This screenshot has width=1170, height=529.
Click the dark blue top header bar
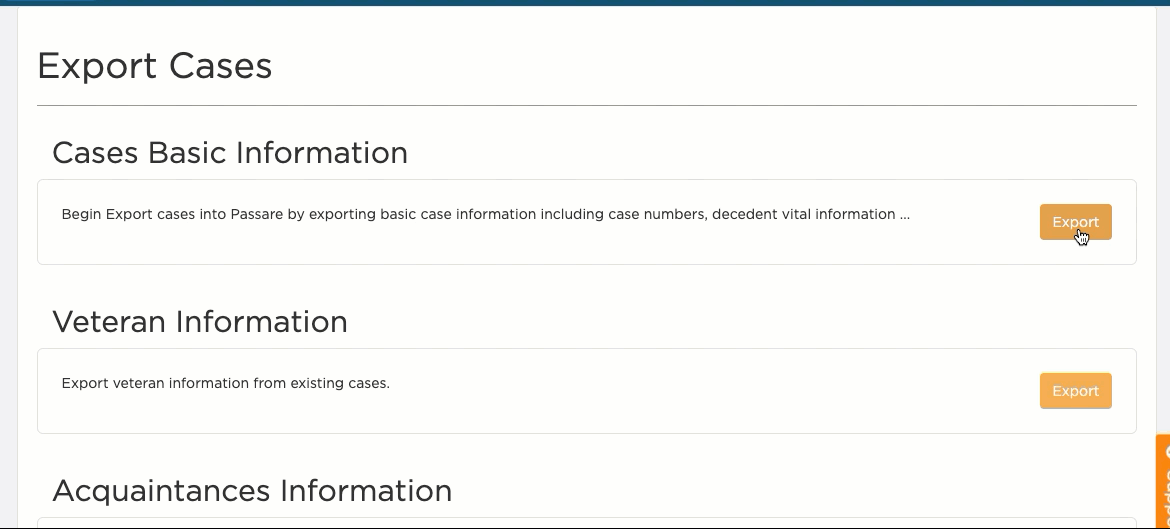[x=585, y=3]
